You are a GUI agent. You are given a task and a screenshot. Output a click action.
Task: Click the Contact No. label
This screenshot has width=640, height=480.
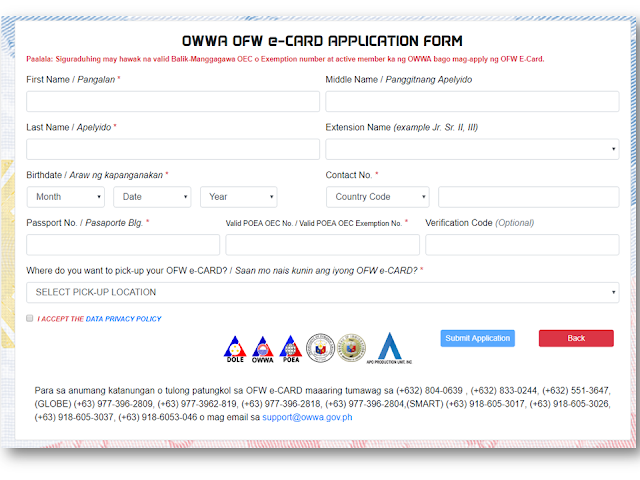pos(352,175)
